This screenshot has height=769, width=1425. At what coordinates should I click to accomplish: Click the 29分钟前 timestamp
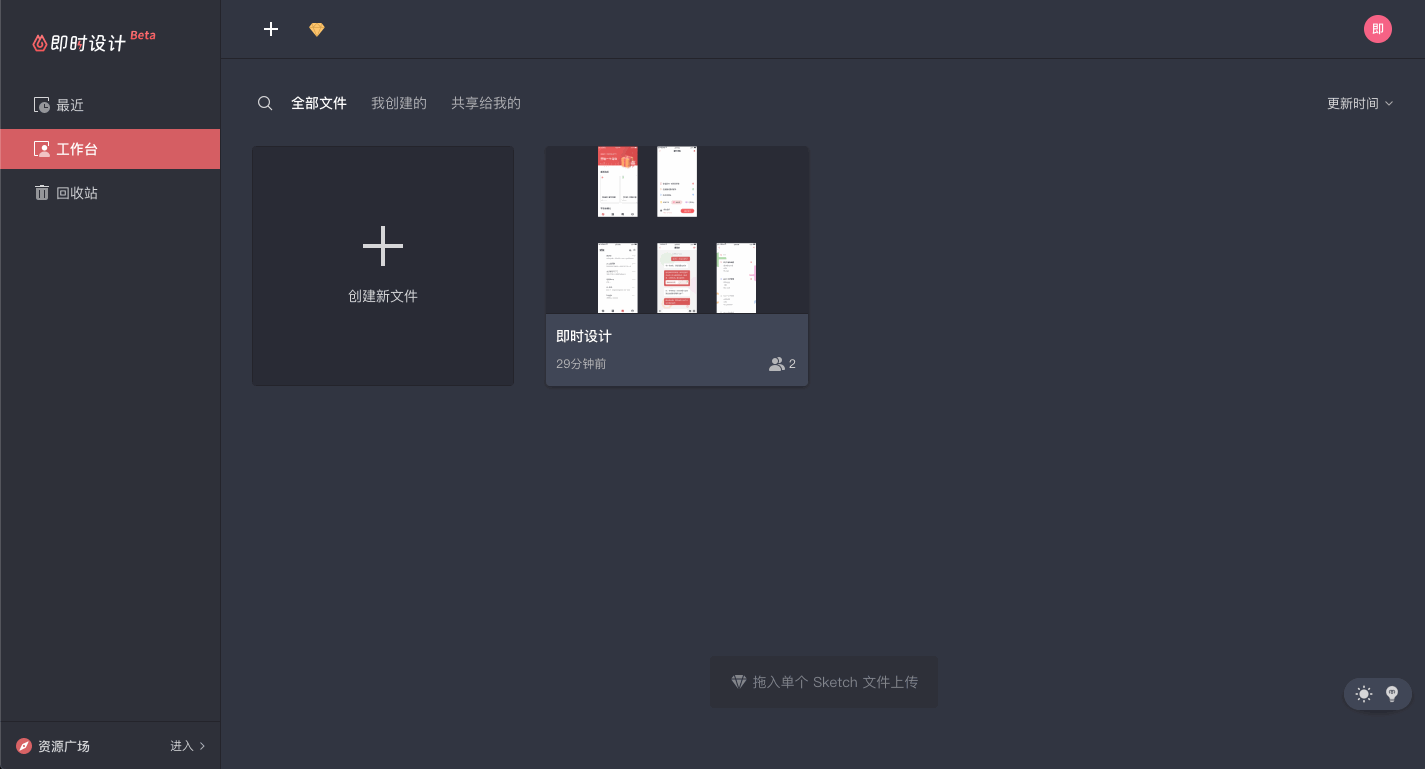[581, 364]
